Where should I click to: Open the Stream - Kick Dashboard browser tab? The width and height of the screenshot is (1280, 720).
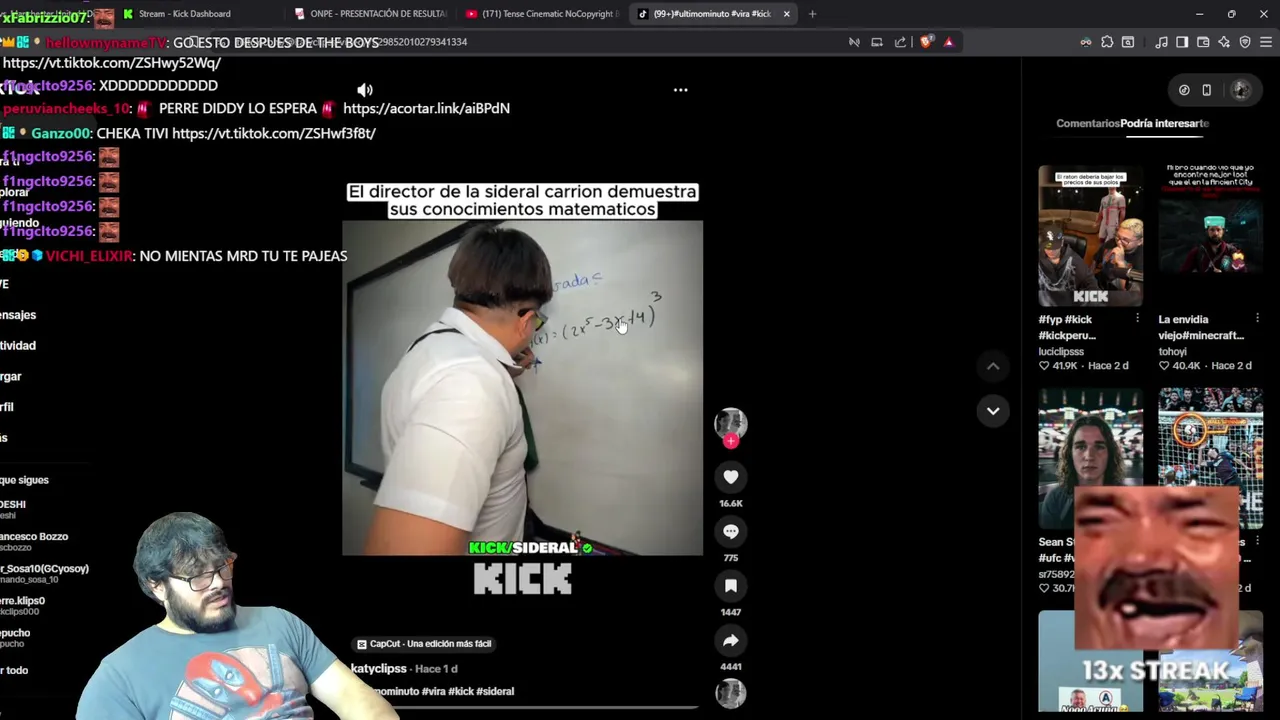point(185,14)
